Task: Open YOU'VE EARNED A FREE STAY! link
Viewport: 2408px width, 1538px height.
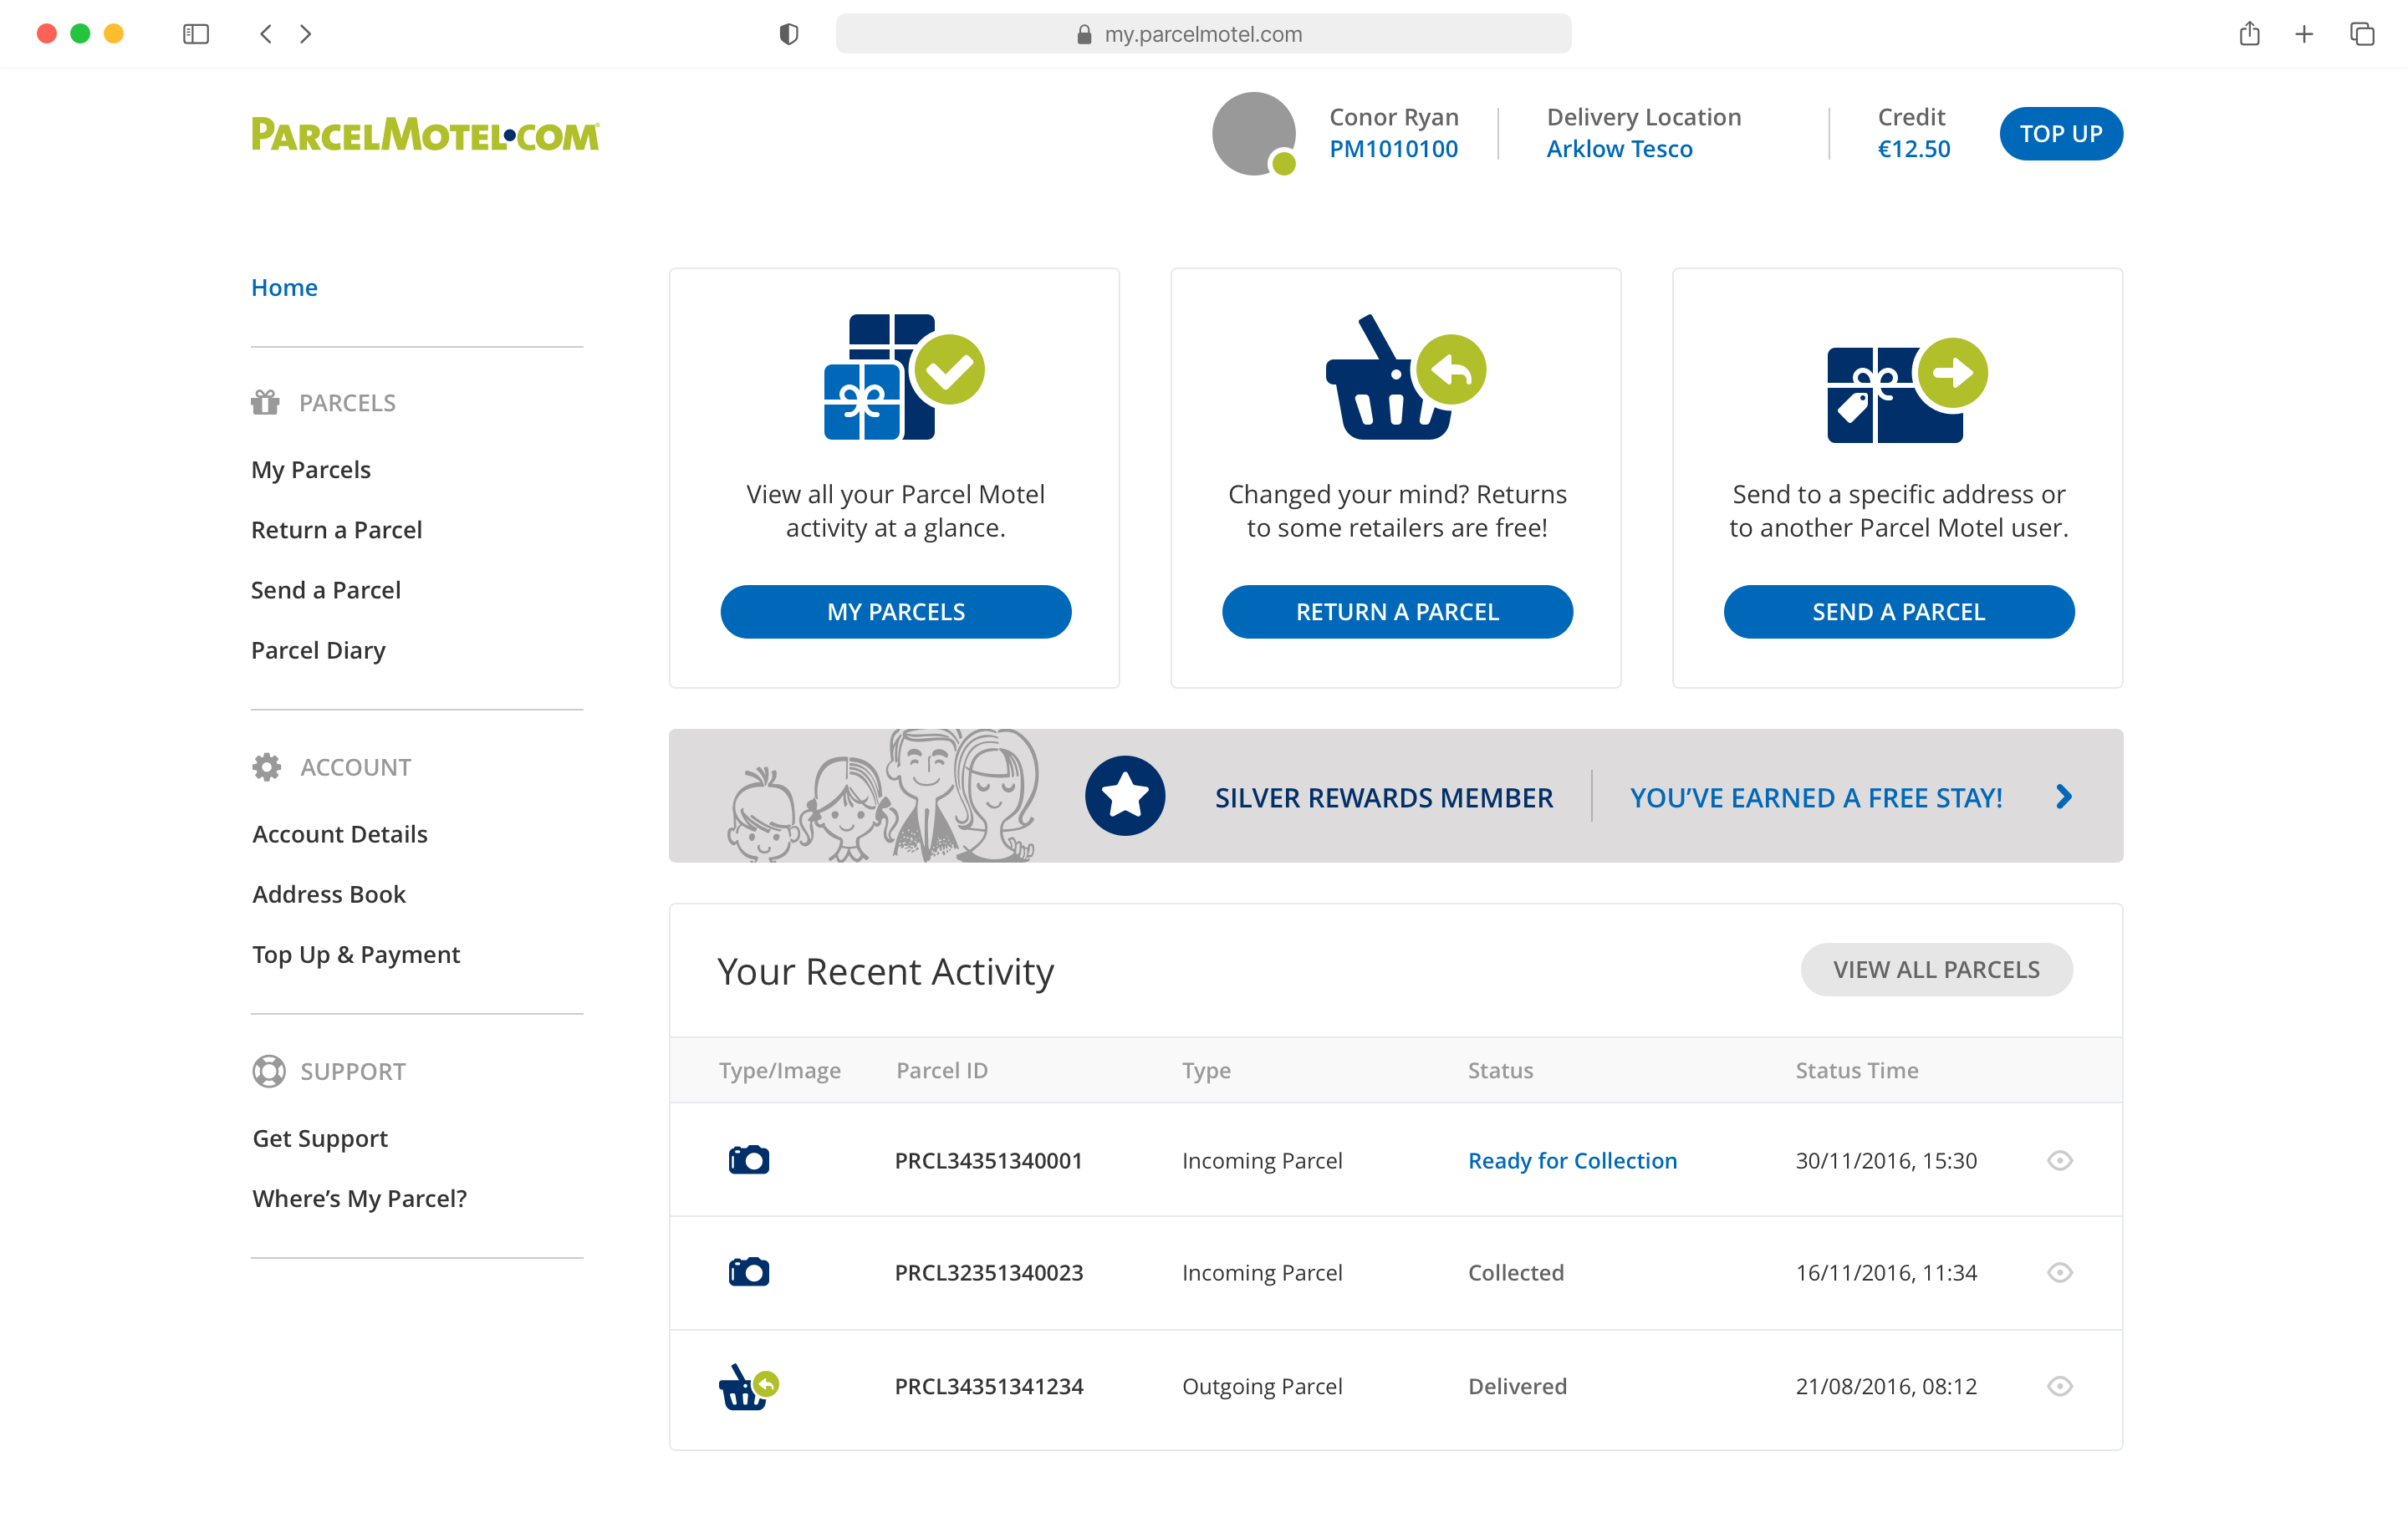Action: tap(1816, 797)
